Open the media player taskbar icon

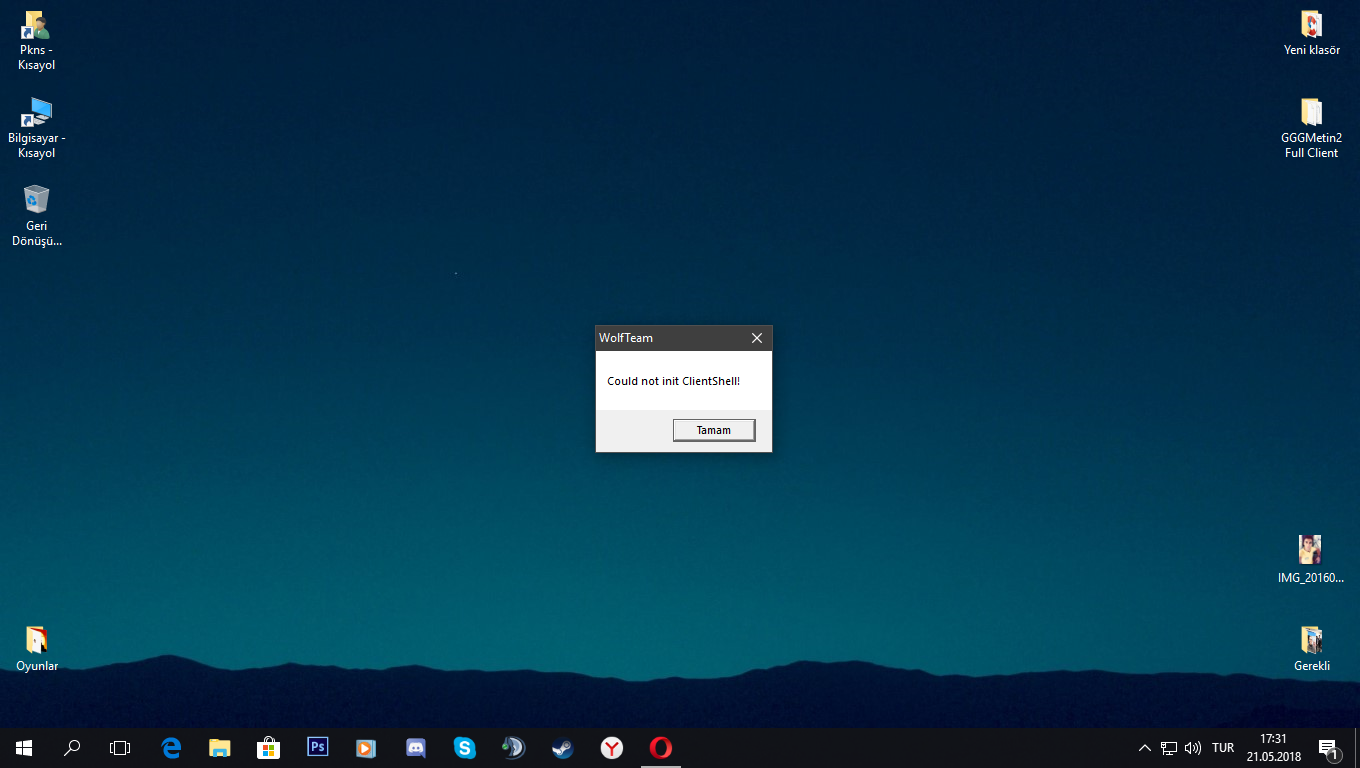coord(367,748)
